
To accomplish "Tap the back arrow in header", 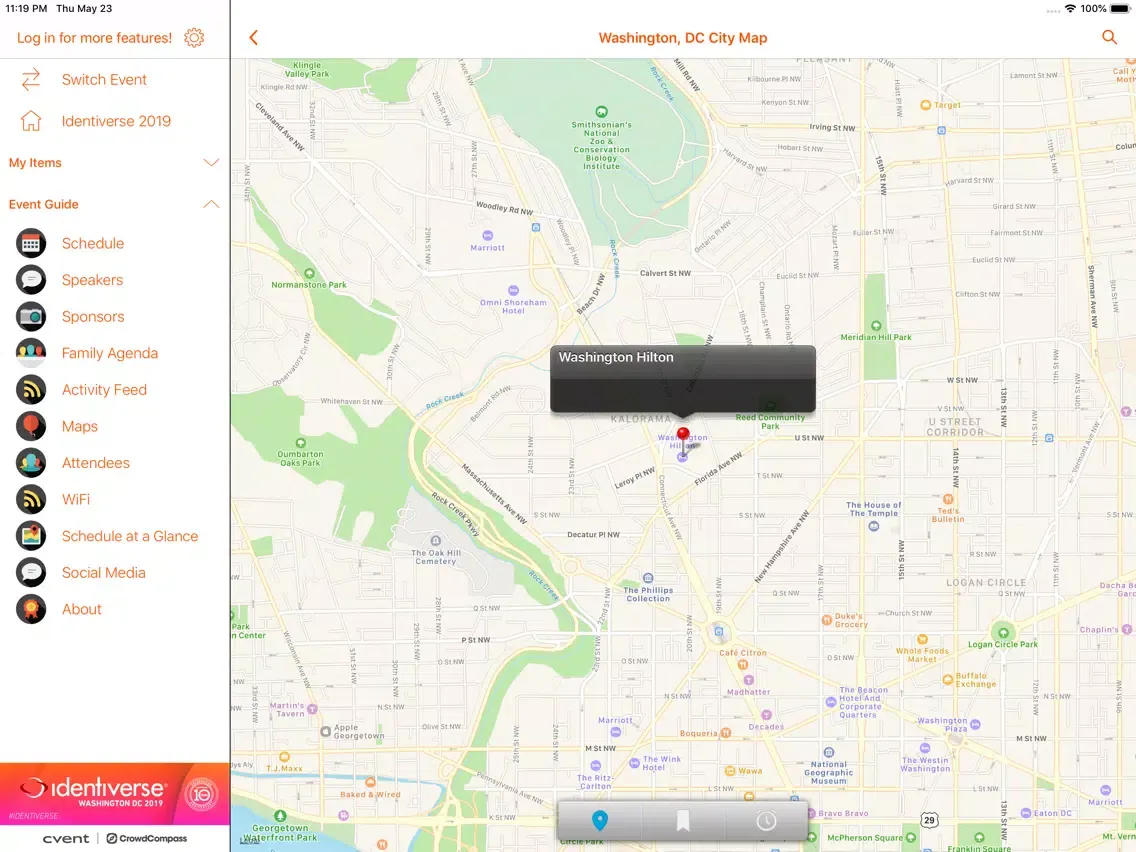I will [253, 38].
